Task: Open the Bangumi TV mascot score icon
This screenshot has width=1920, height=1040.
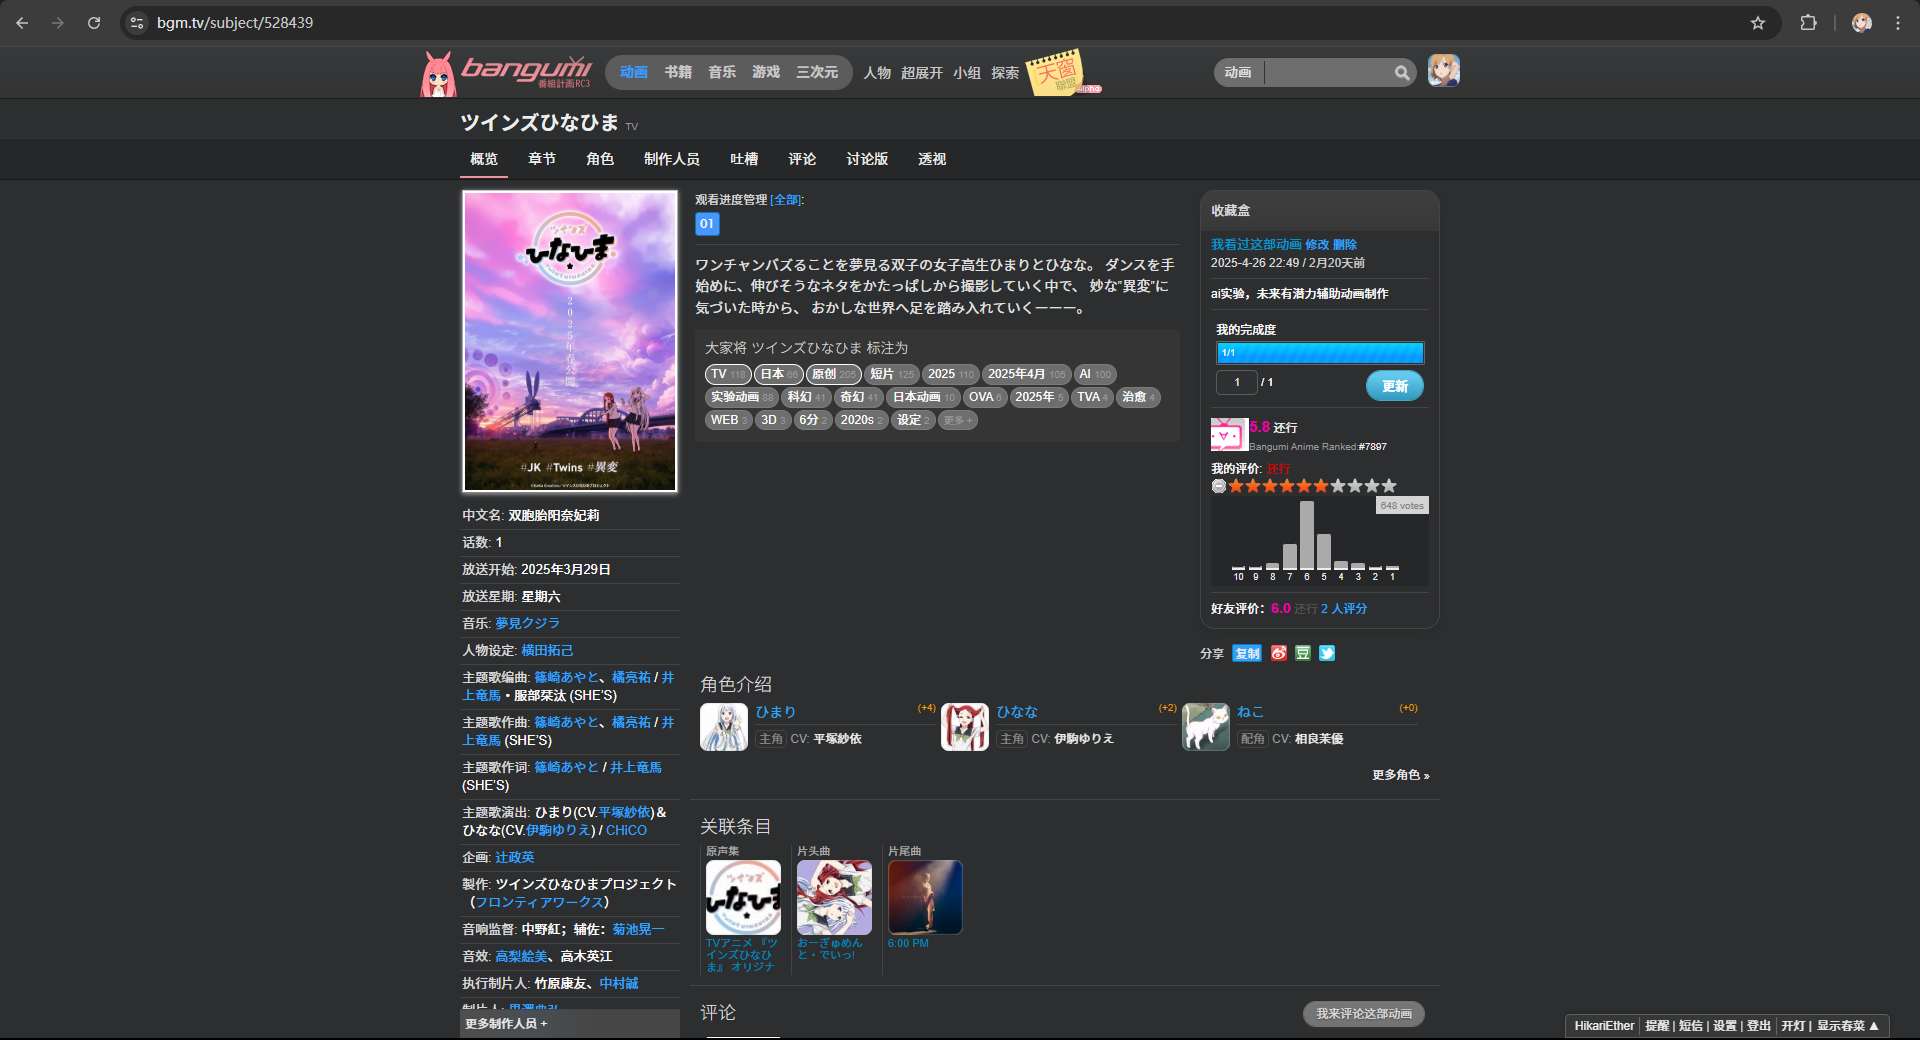Action: (1229, 435)
